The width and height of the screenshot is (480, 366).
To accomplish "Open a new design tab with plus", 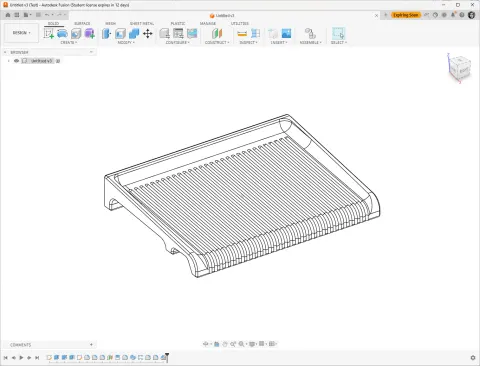I will pyautogui.click(x=386, y=15).
